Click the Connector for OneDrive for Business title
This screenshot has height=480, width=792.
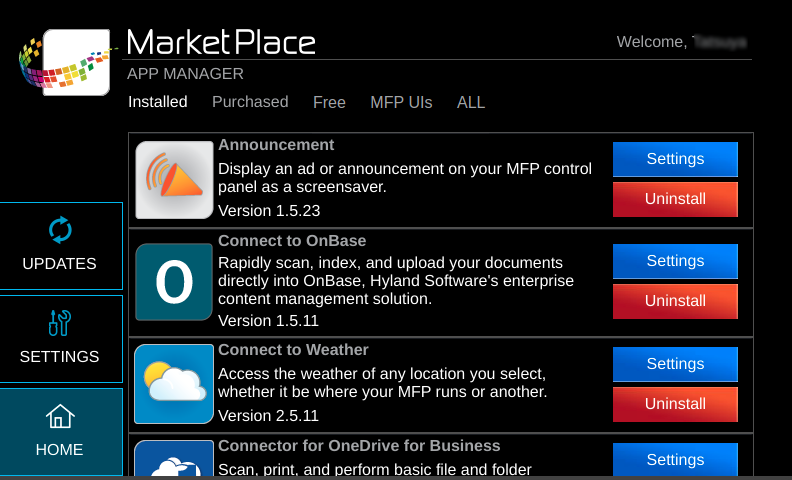(x=359, y=446)
